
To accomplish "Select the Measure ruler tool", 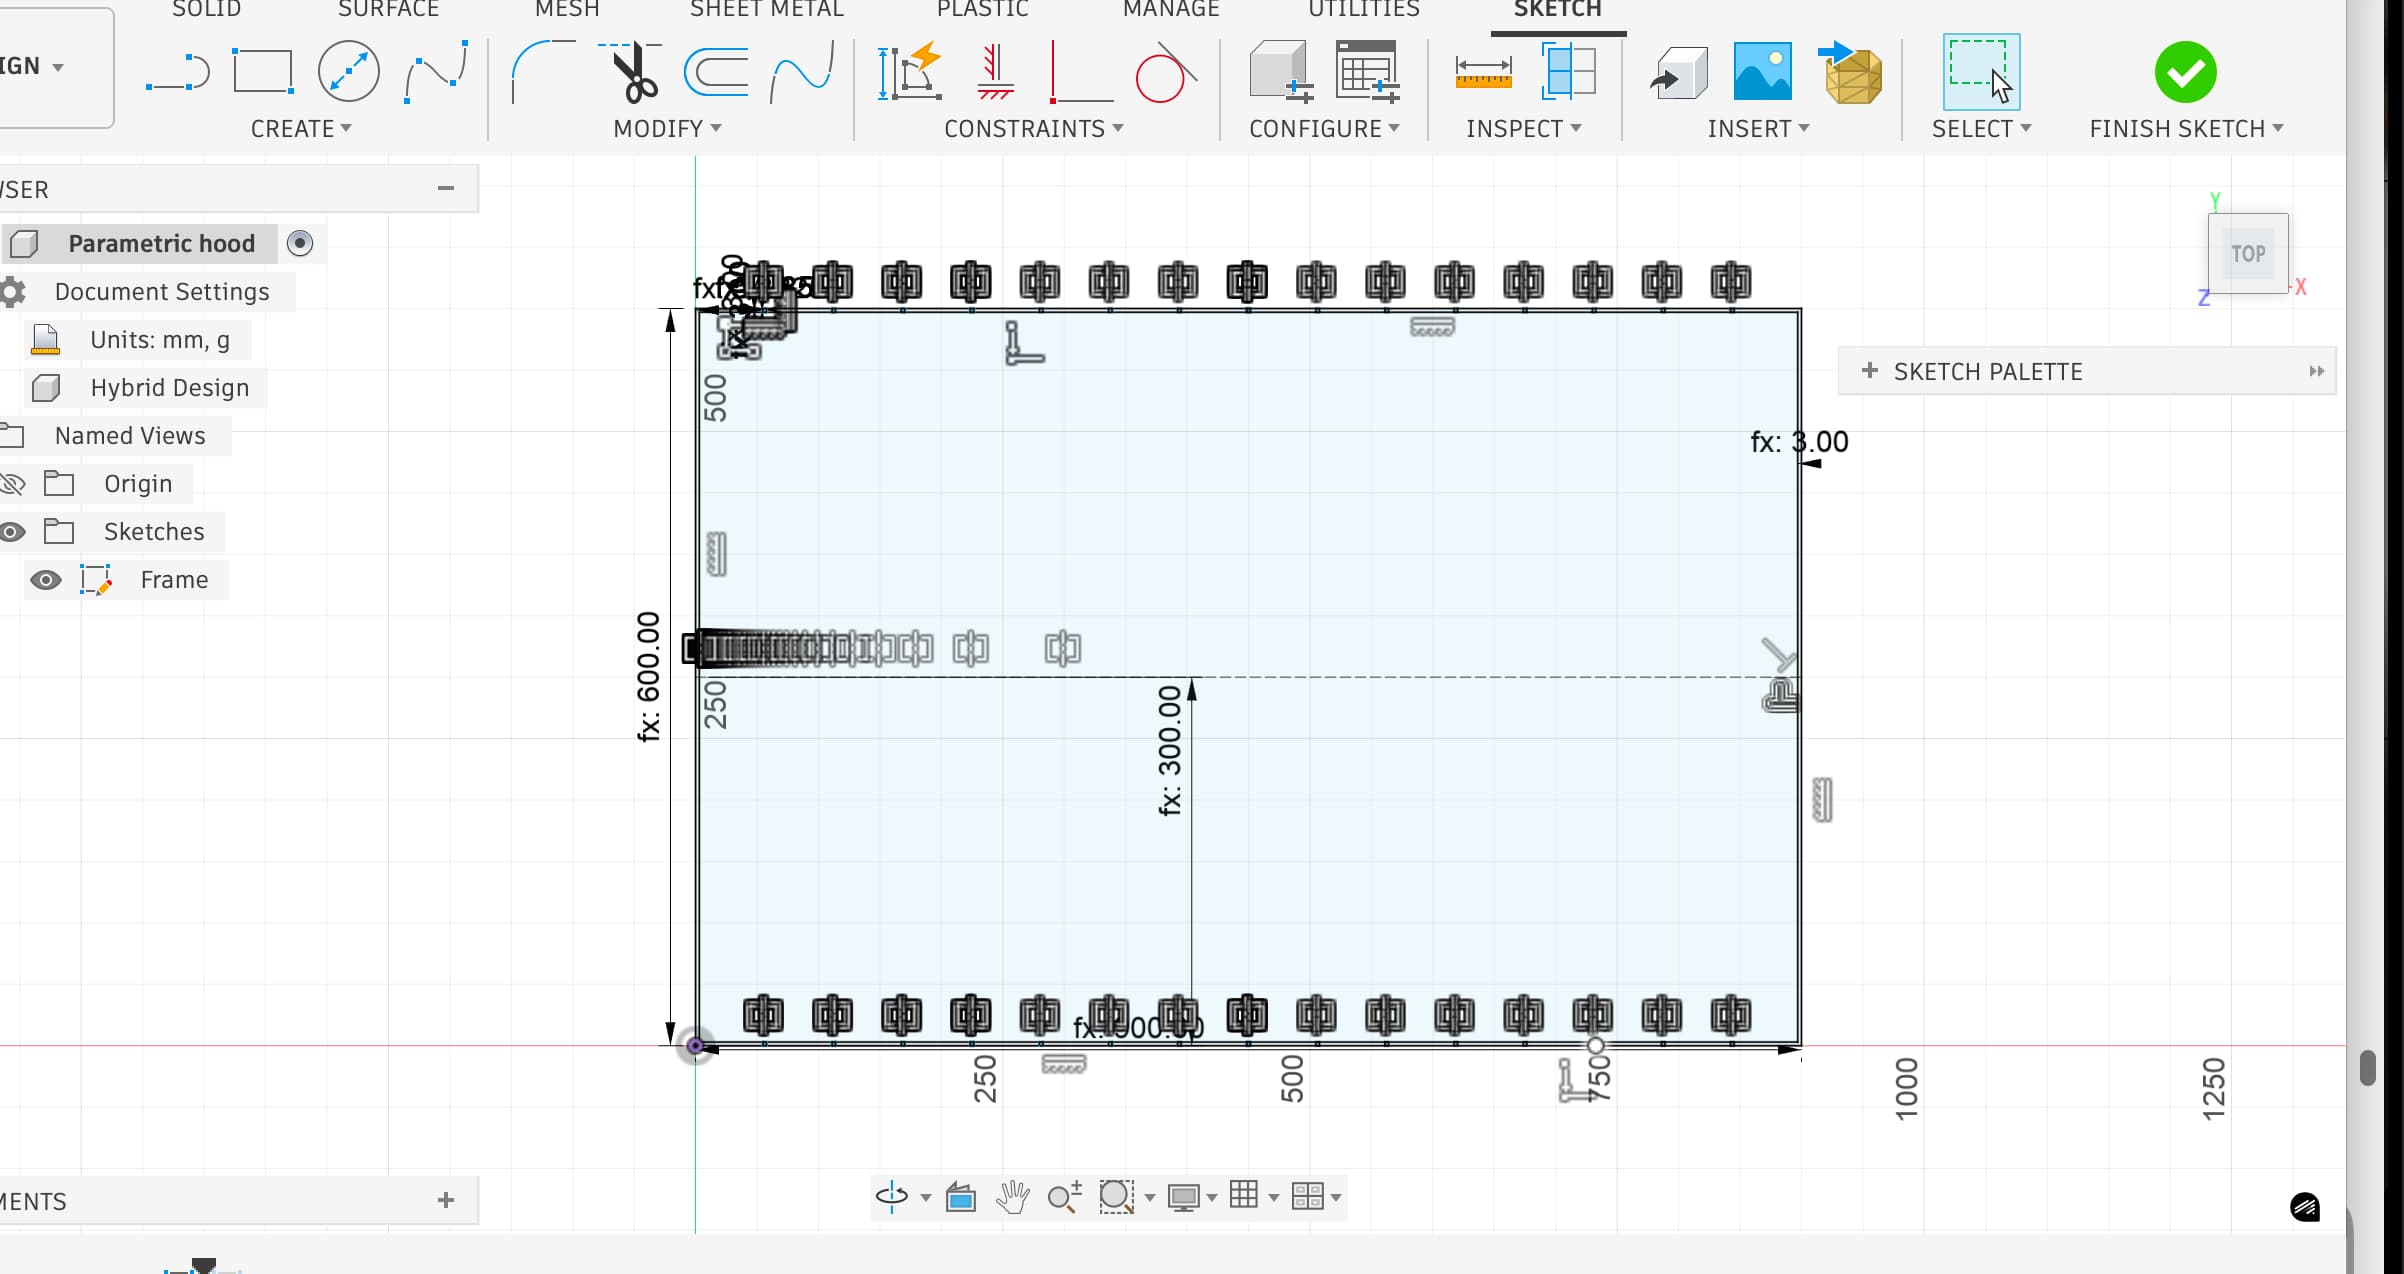I will pos(1483,72).
